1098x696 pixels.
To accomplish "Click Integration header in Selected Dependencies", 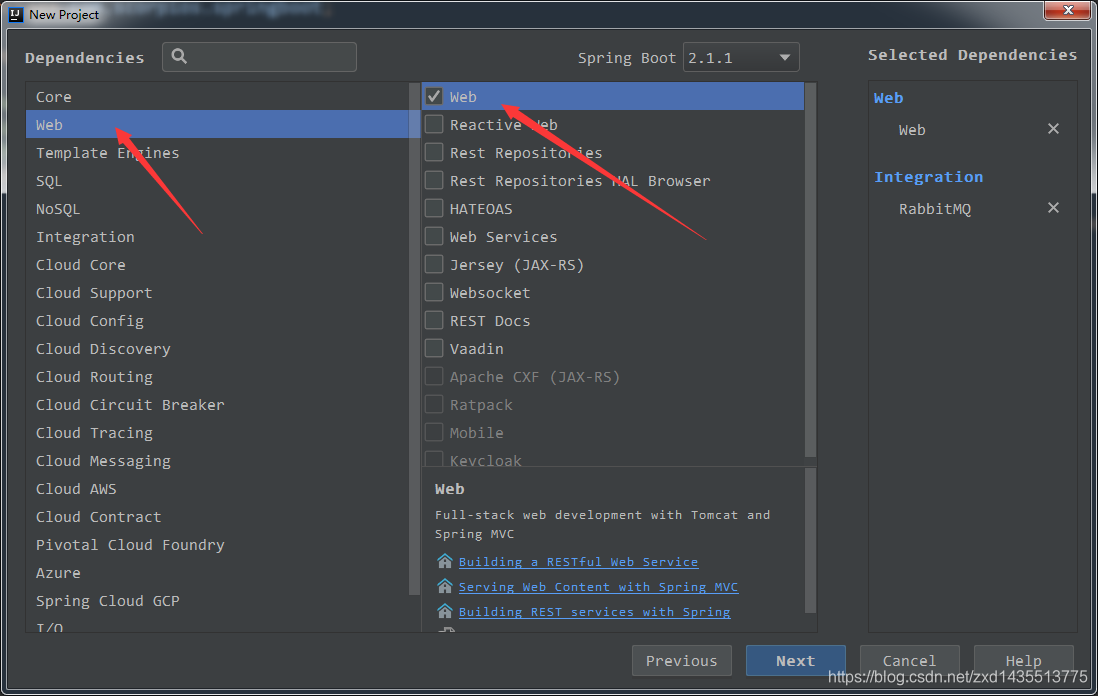I will pyautogui.click(x=929, y=176).
